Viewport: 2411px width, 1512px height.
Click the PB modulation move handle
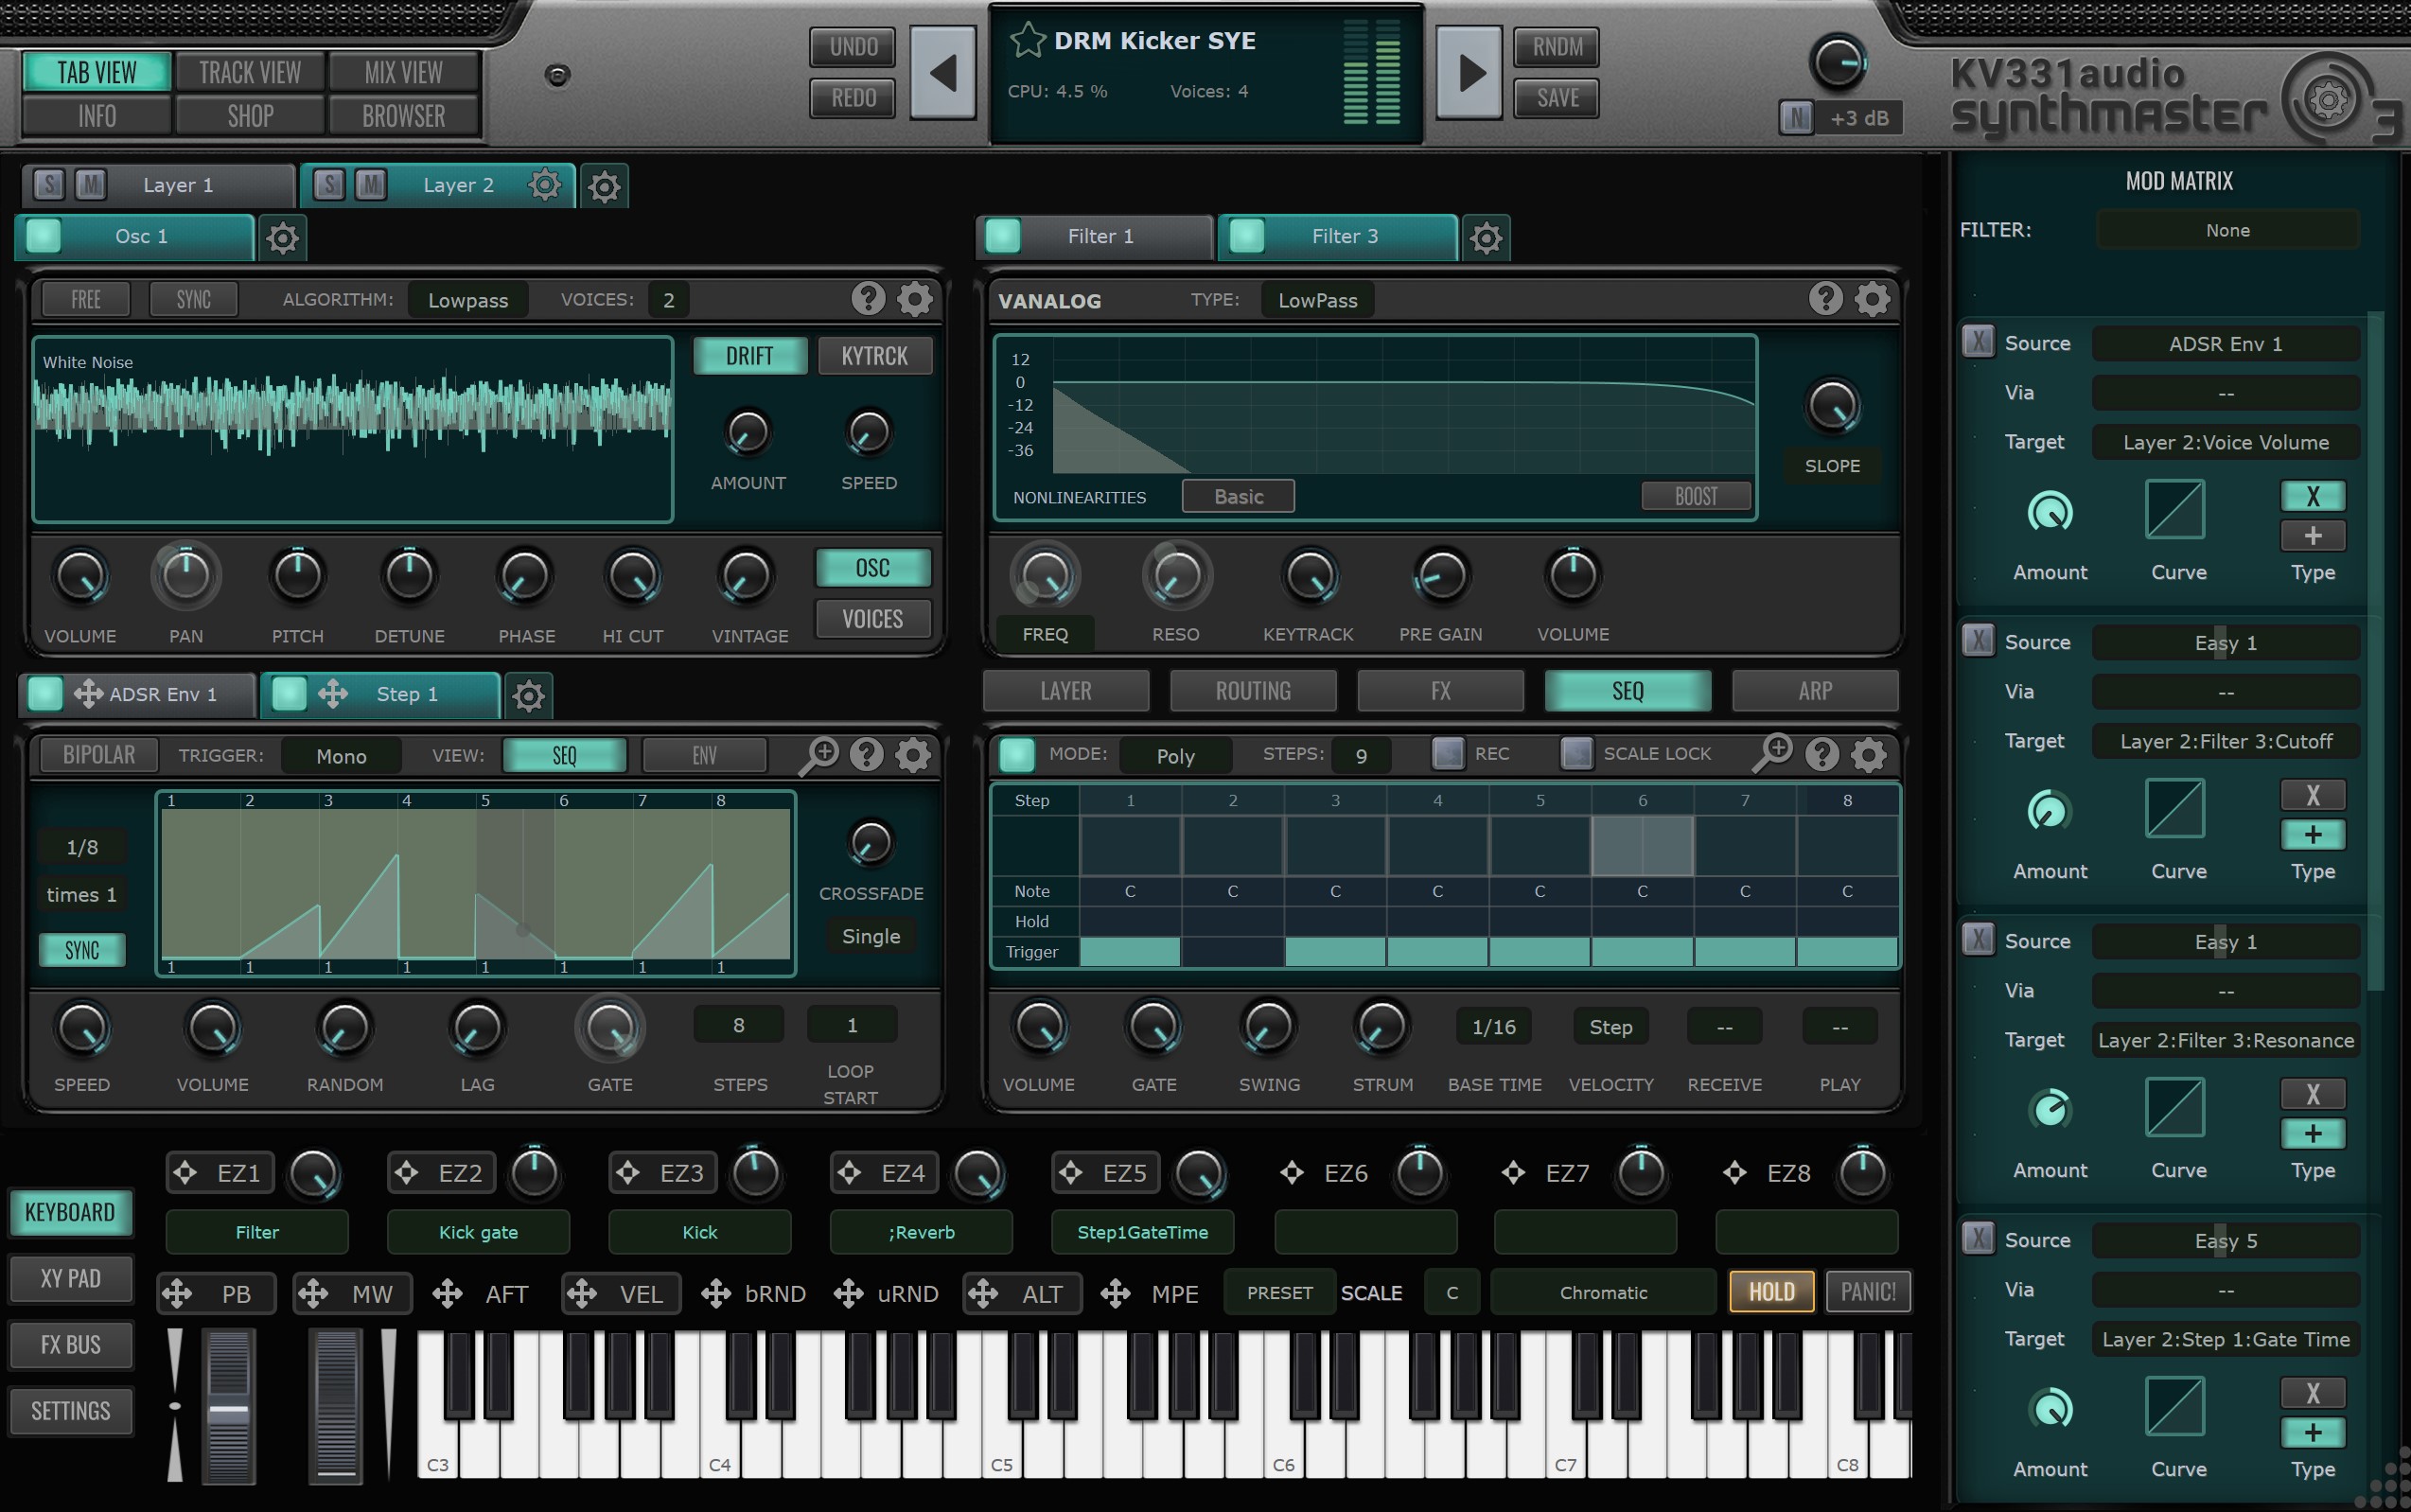[177, 1293]
